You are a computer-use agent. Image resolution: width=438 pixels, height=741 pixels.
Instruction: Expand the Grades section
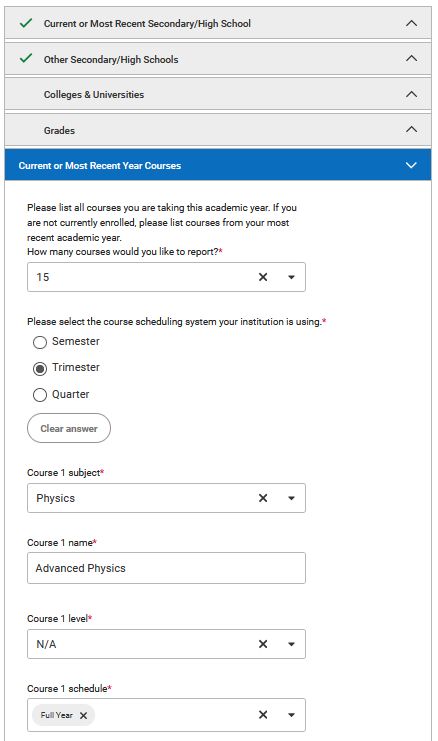pyautogui.click(x=218, y=130)
